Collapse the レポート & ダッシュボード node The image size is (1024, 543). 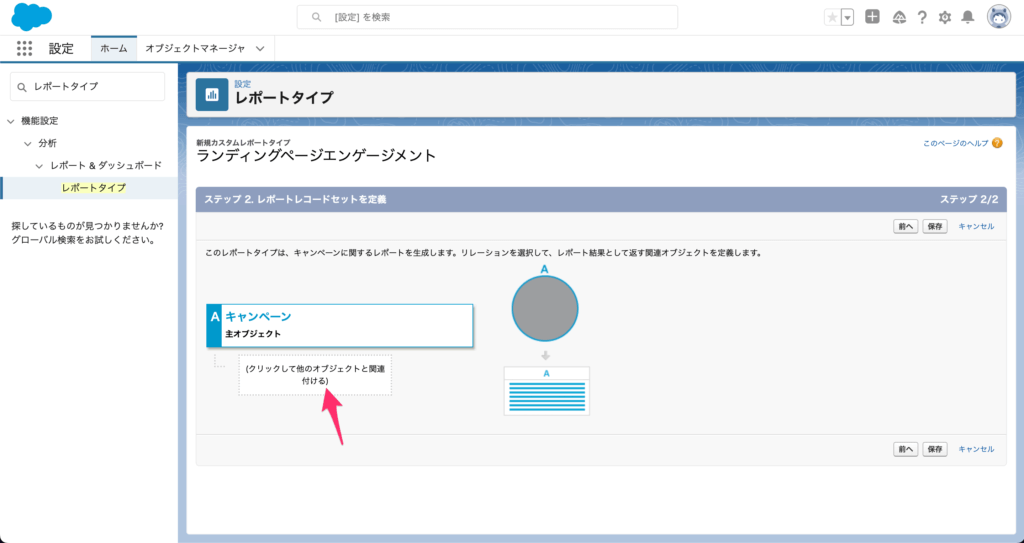pos(39,166)
